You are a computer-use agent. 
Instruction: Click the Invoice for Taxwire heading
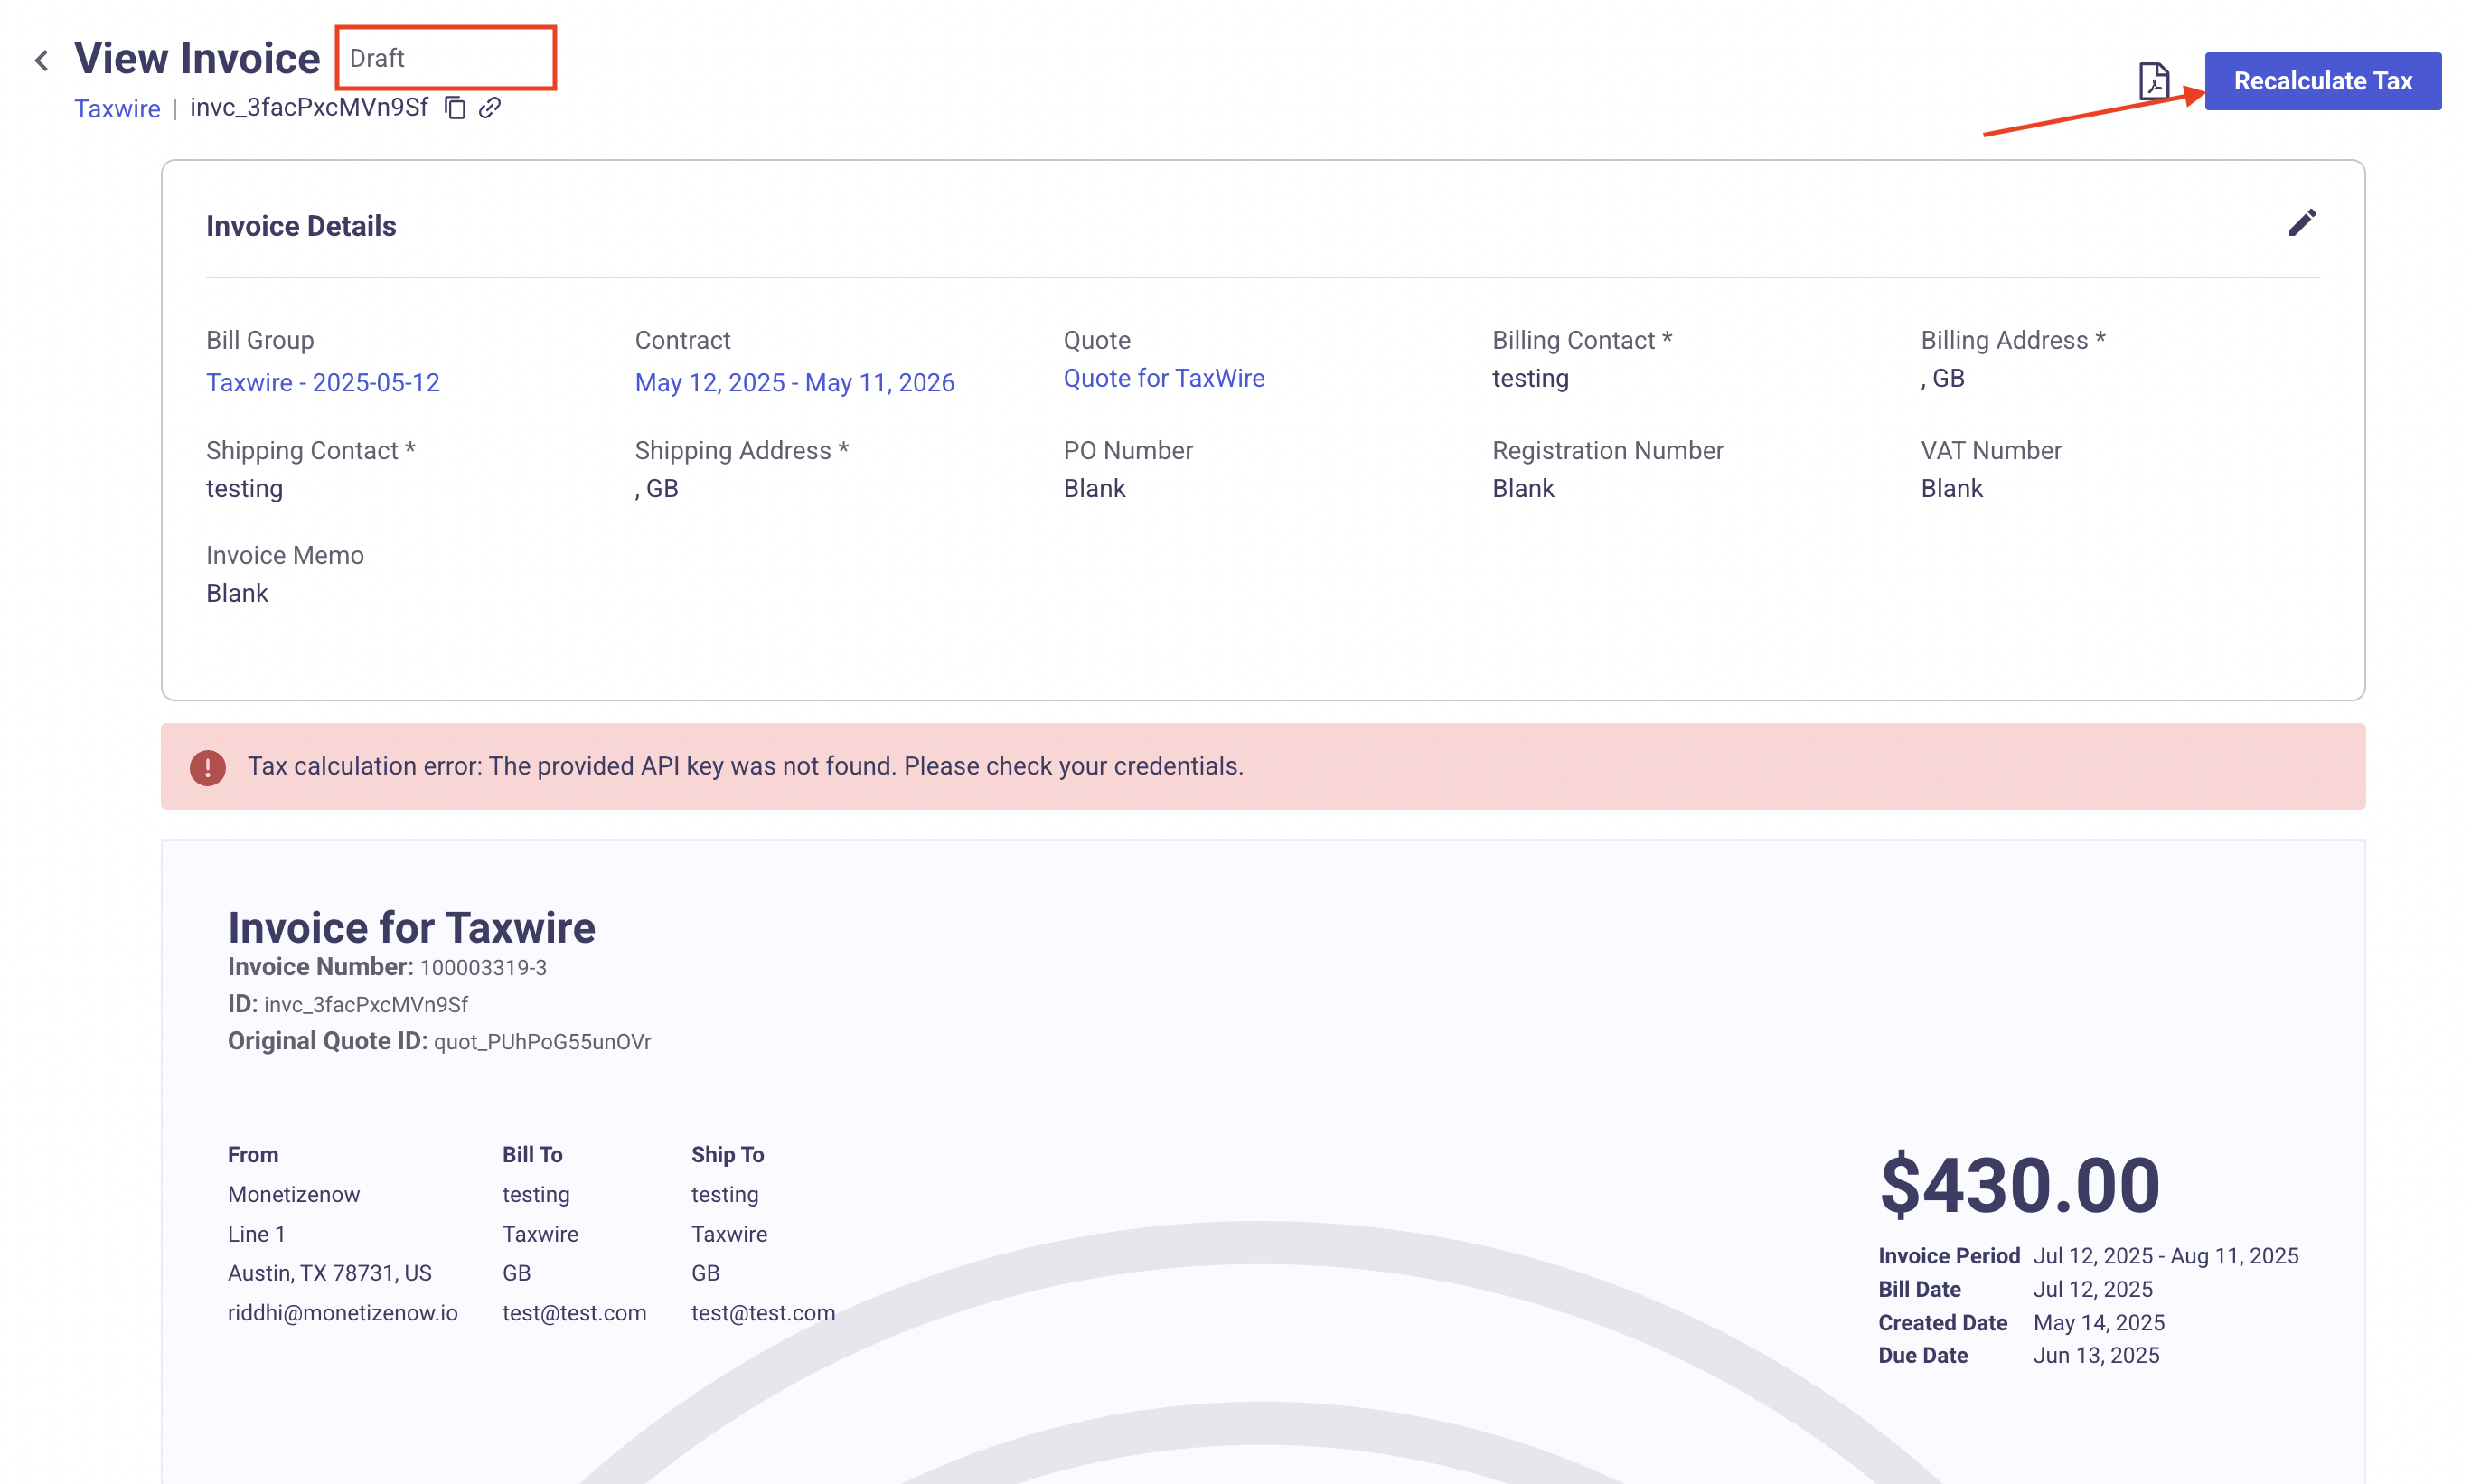click(x=411, y=928)
